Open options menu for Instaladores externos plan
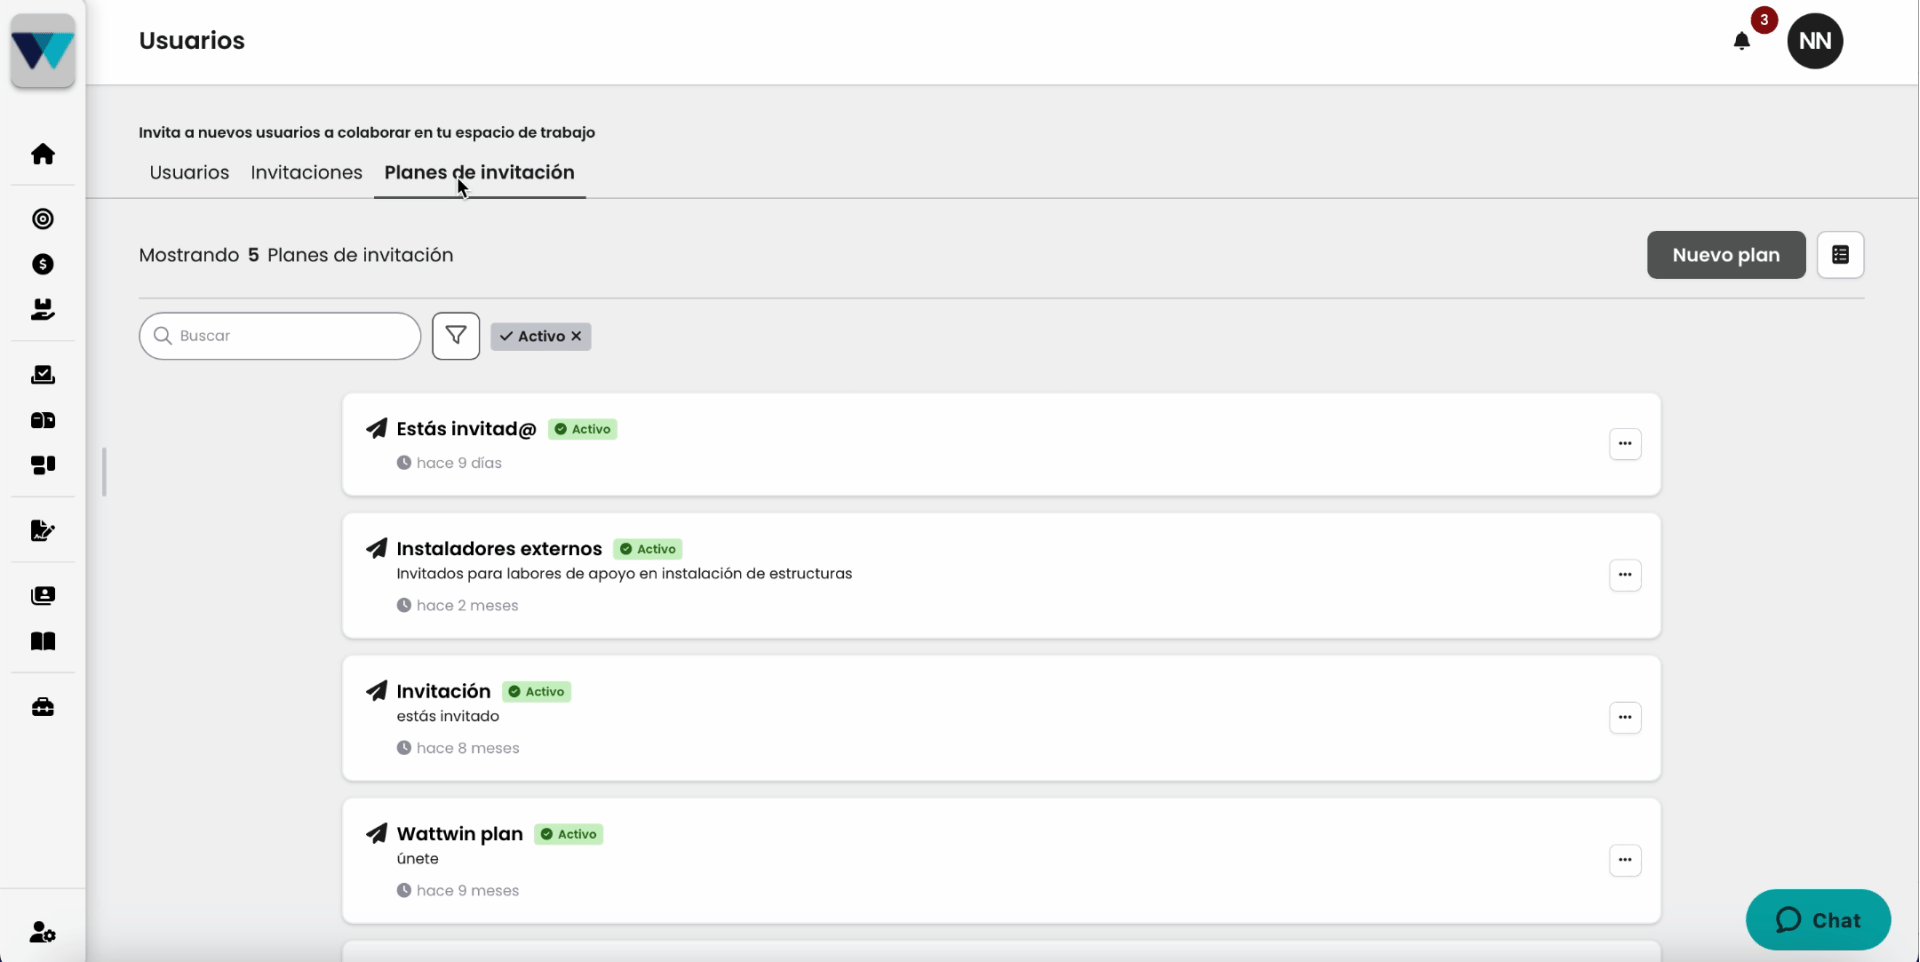The image size is (1920, 962). click(1625, 575)
